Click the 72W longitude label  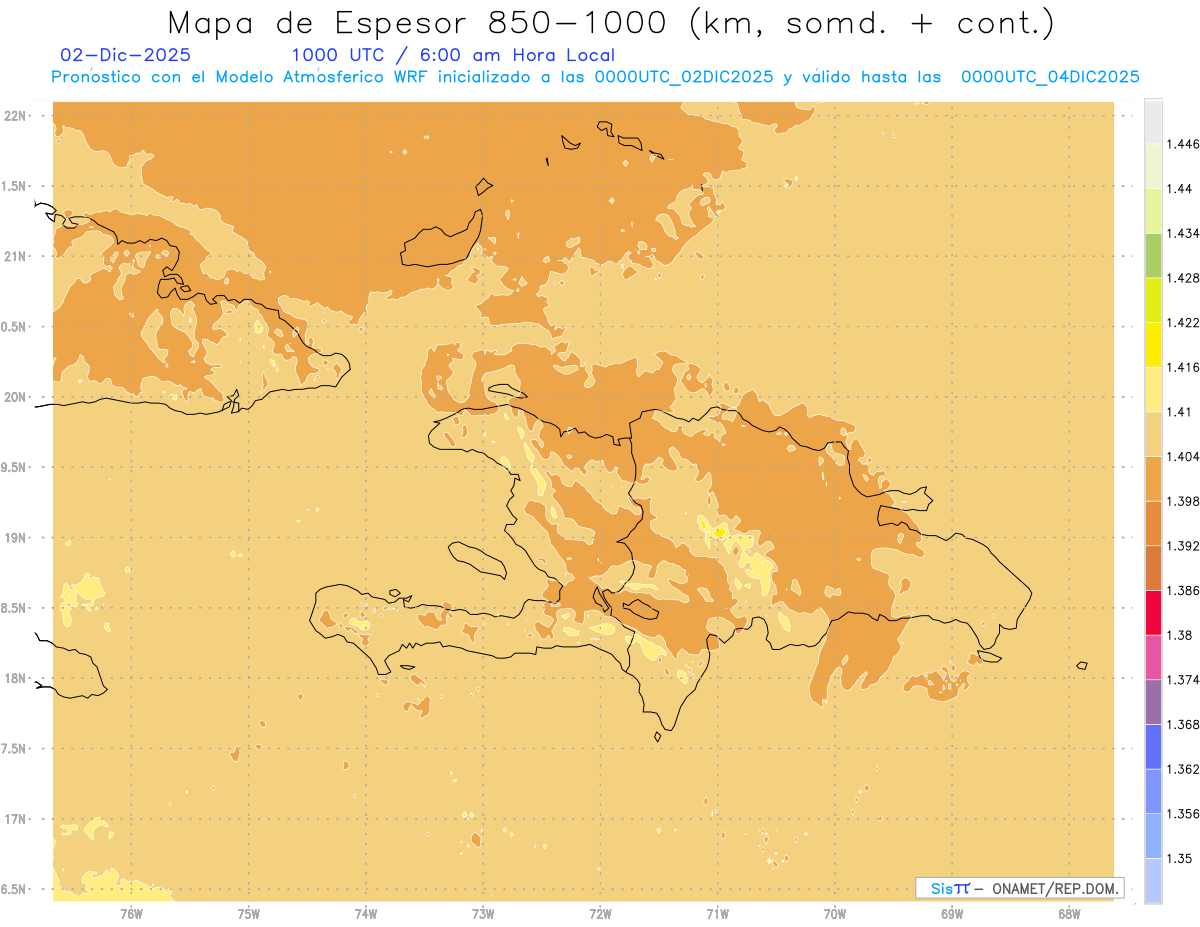click(600, 914)
